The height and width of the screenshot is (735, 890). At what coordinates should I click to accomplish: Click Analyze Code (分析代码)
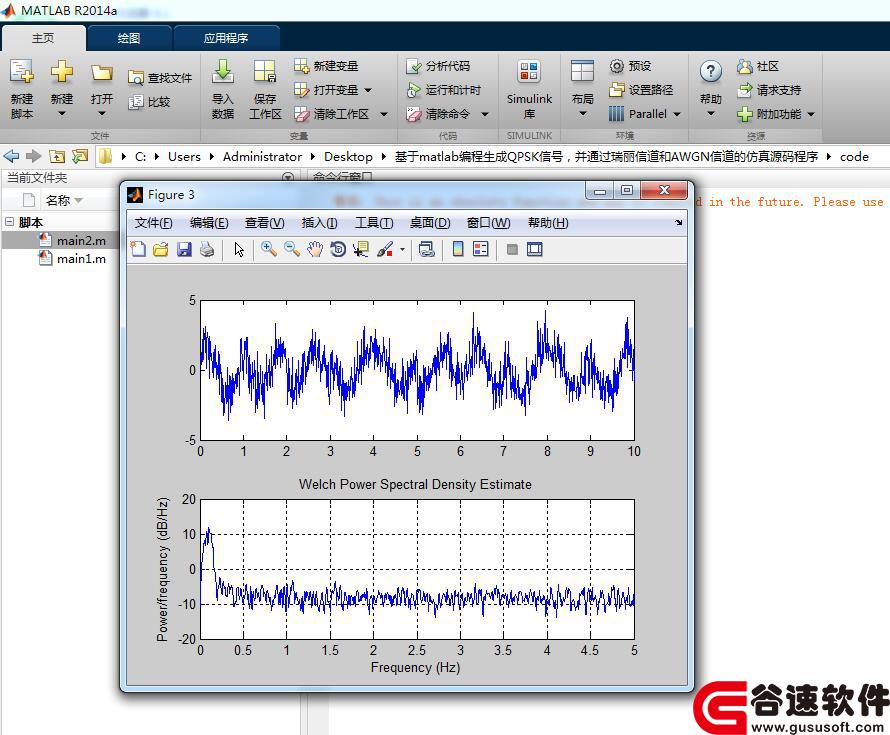pos(438,66)
